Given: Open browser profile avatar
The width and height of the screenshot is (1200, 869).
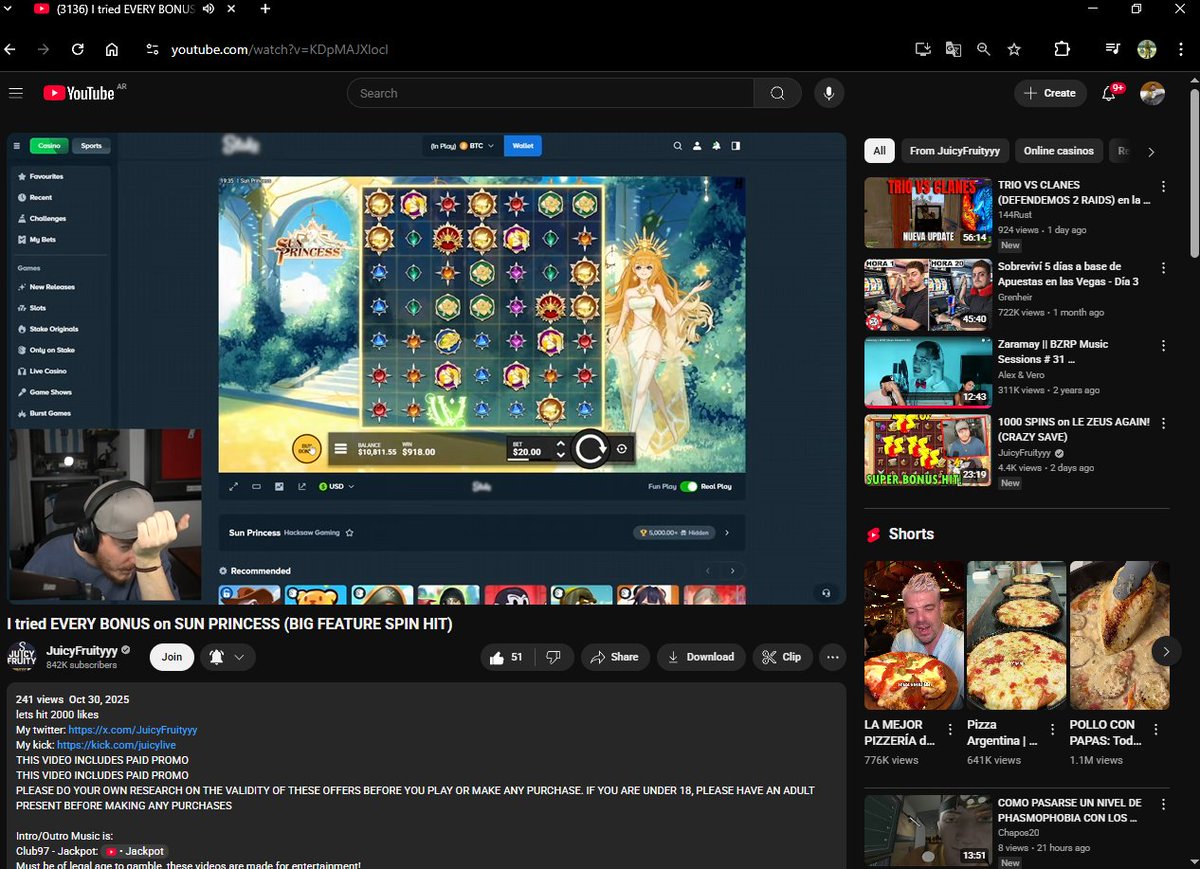Looking at the screenshot, I should (x=1147, y=49).
